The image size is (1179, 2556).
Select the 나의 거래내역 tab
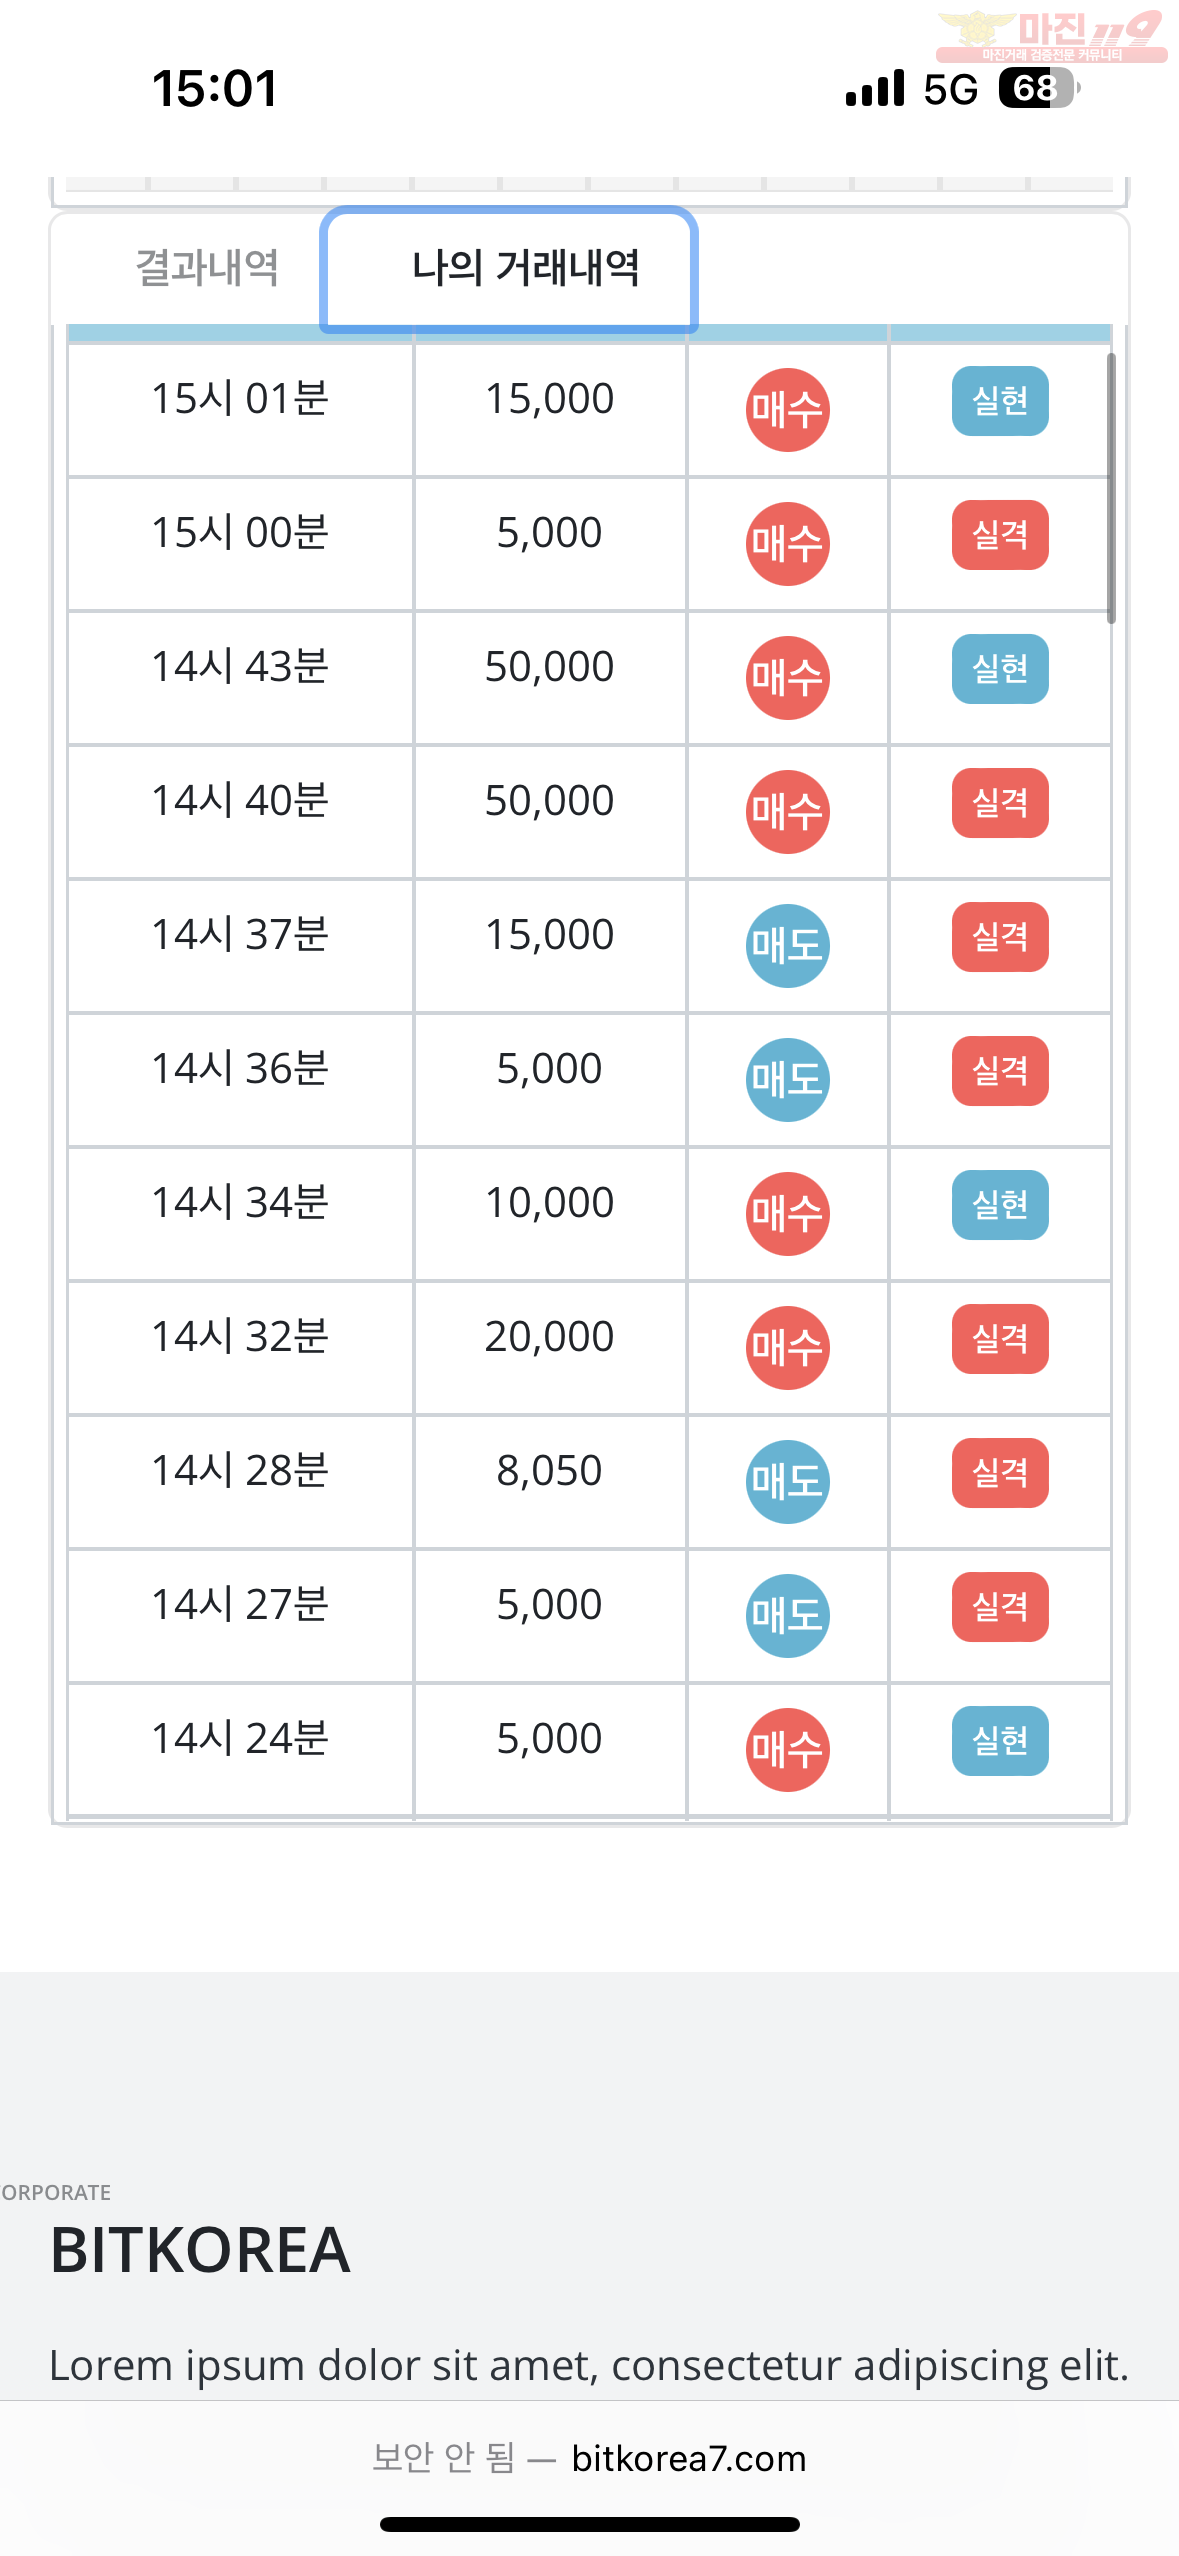(509, 269)
